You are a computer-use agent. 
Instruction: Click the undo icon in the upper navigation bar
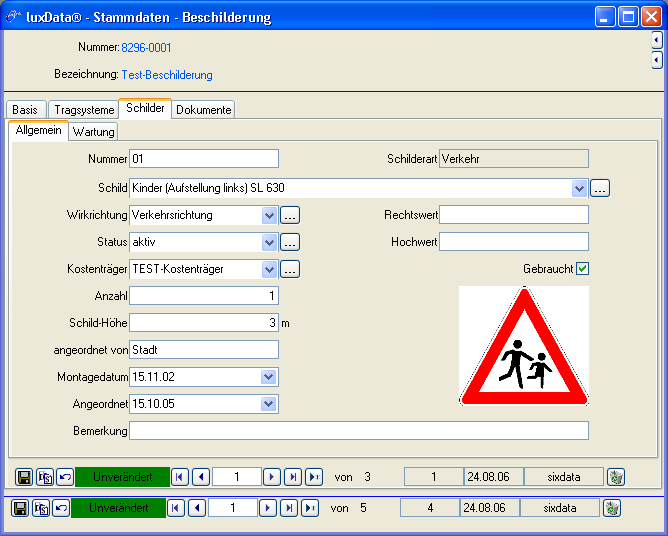coord(64,477)
